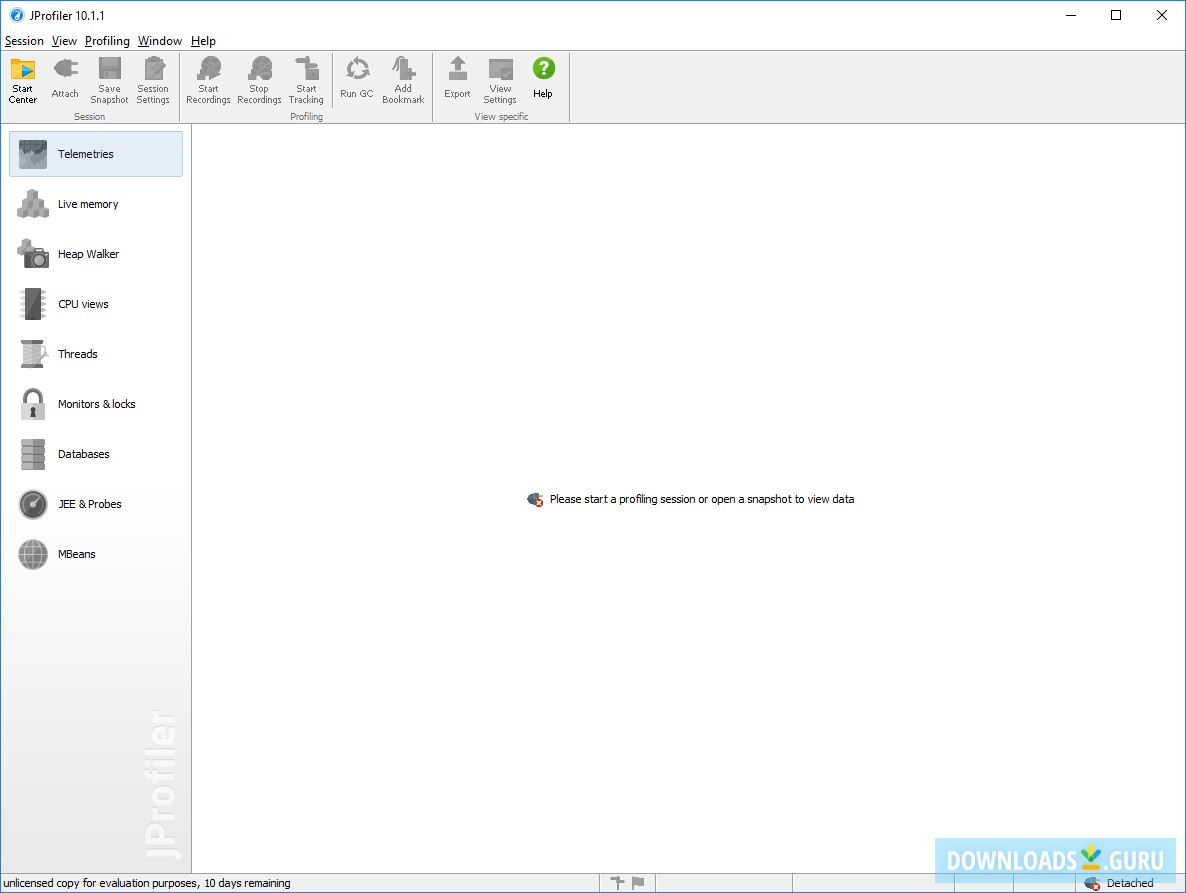The width and height of the screenshot is (1186, 893).
Task: Go to Monitors & locks section
Action: (96, 404)
